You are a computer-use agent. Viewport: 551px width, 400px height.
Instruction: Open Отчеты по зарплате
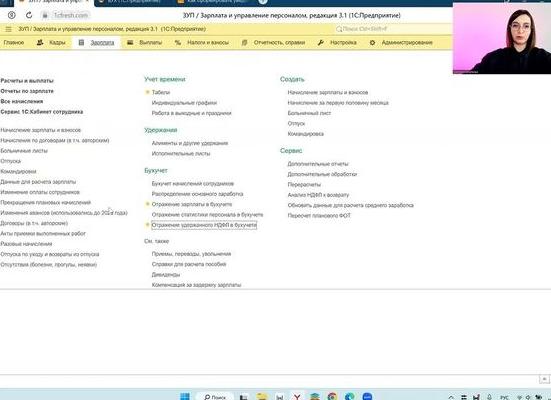click(27, 91)
